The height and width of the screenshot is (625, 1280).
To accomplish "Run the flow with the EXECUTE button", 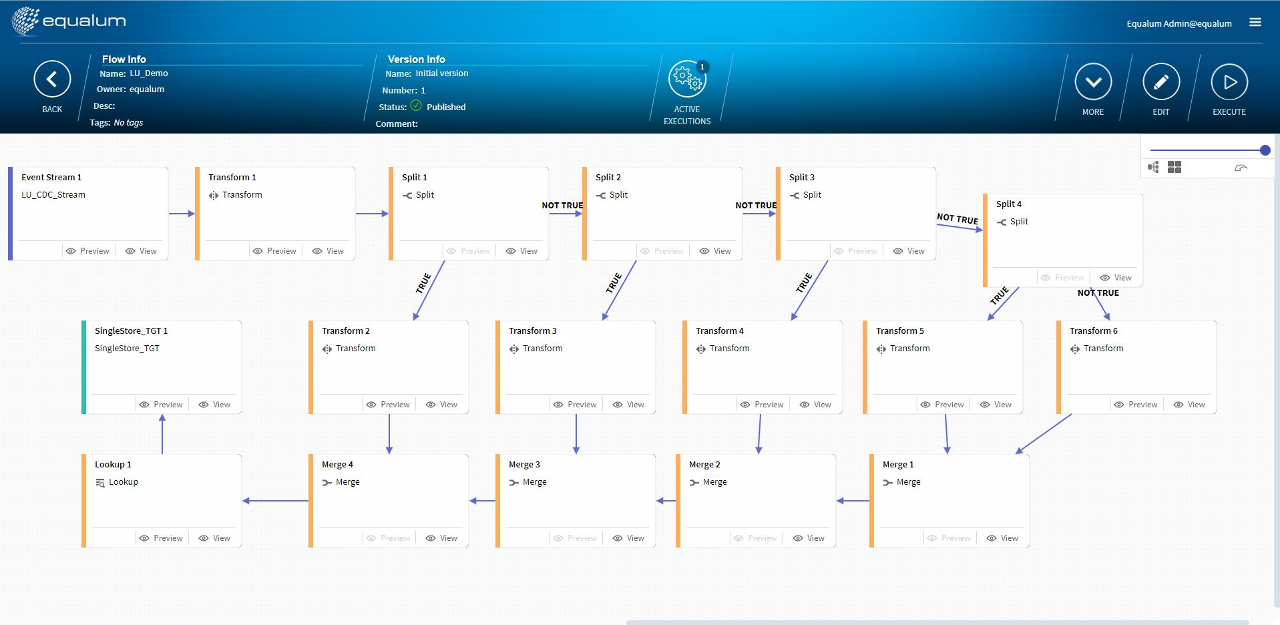I will 1229,81.
